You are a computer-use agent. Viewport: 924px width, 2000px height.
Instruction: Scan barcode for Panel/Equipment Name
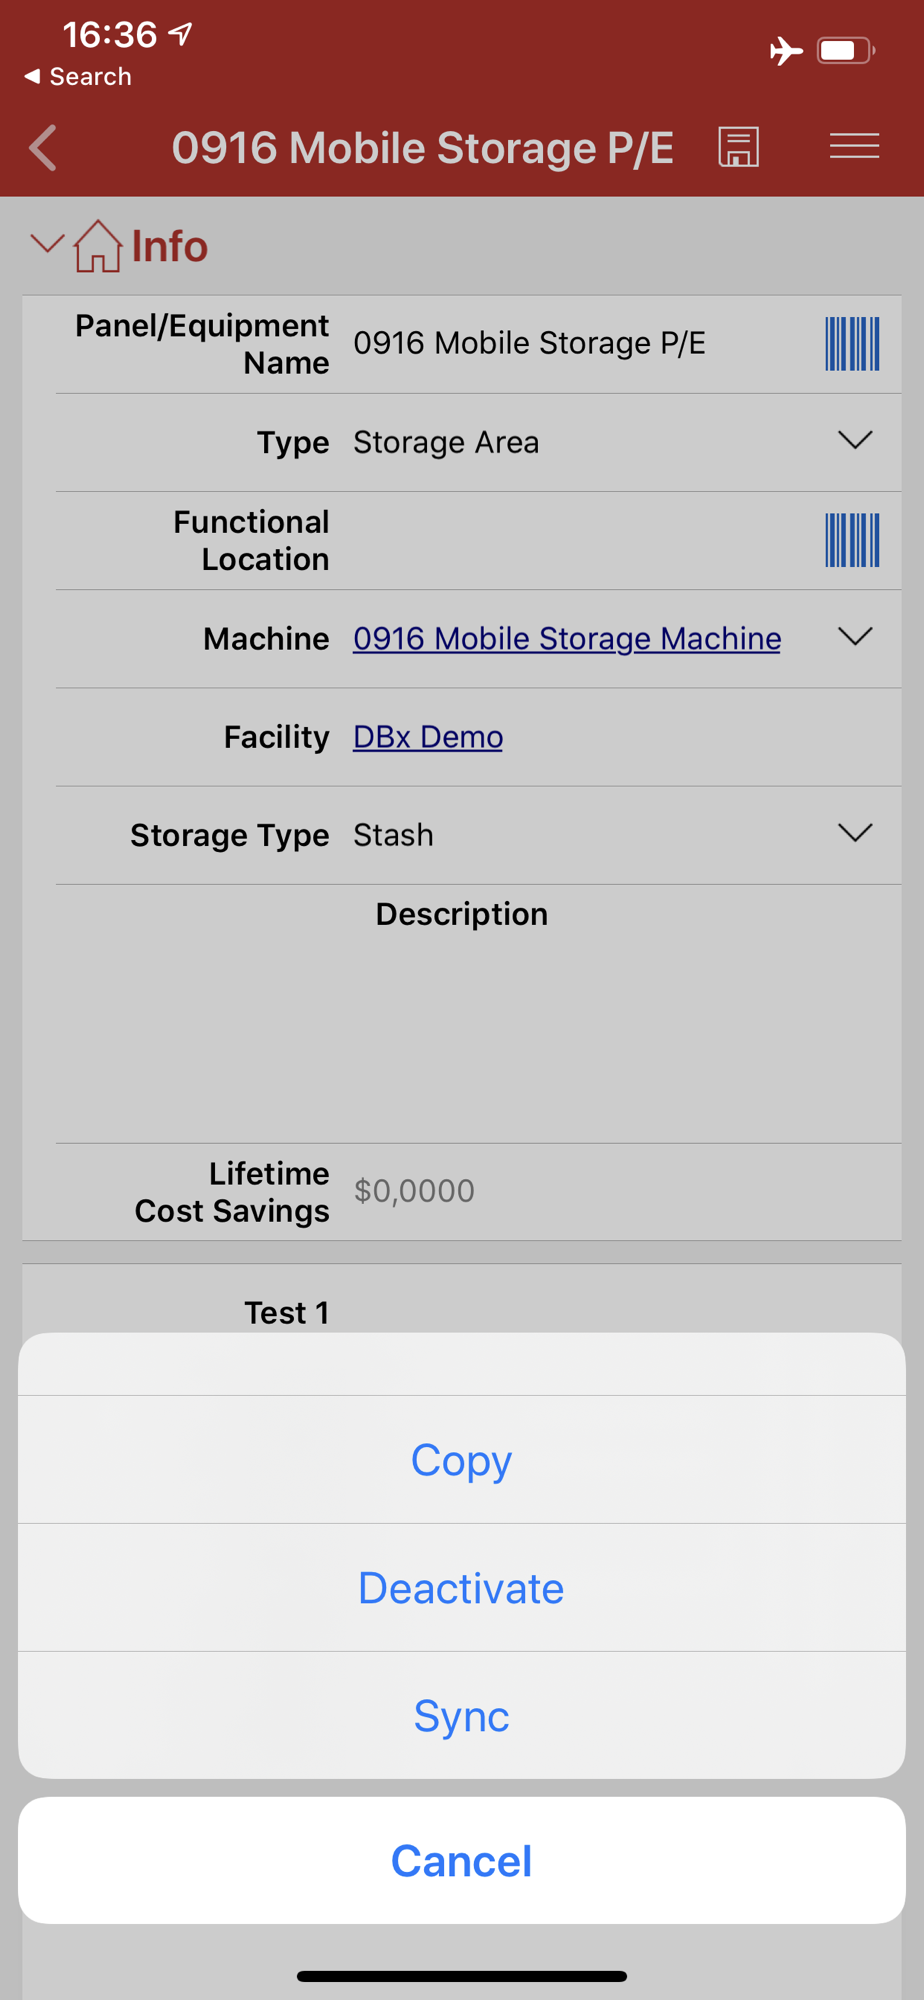[852, 344]
